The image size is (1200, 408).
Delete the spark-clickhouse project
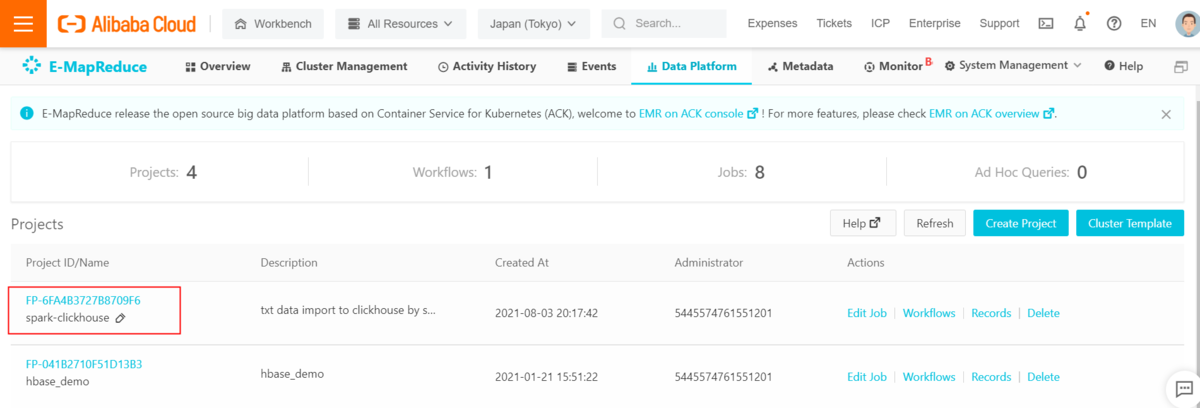click(x=1043, y=313)
